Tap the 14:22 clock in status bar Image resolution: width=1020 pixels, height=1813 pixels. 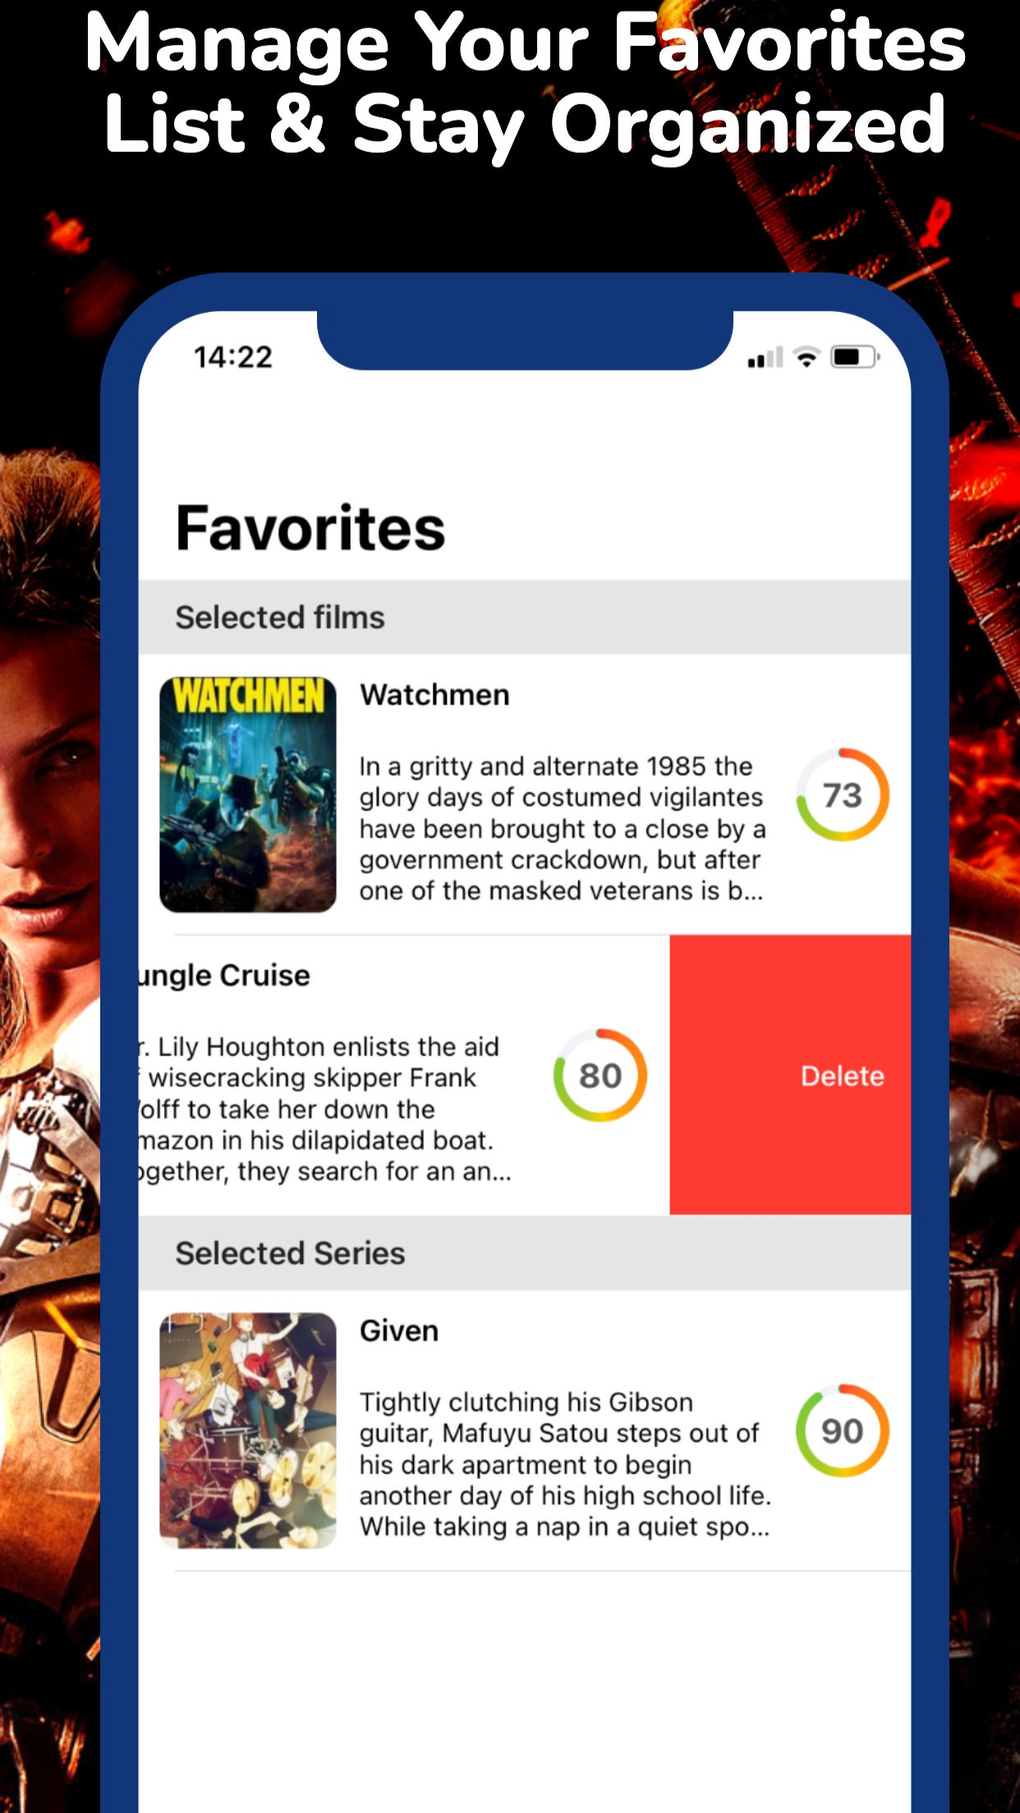click(x=233, y=357)
